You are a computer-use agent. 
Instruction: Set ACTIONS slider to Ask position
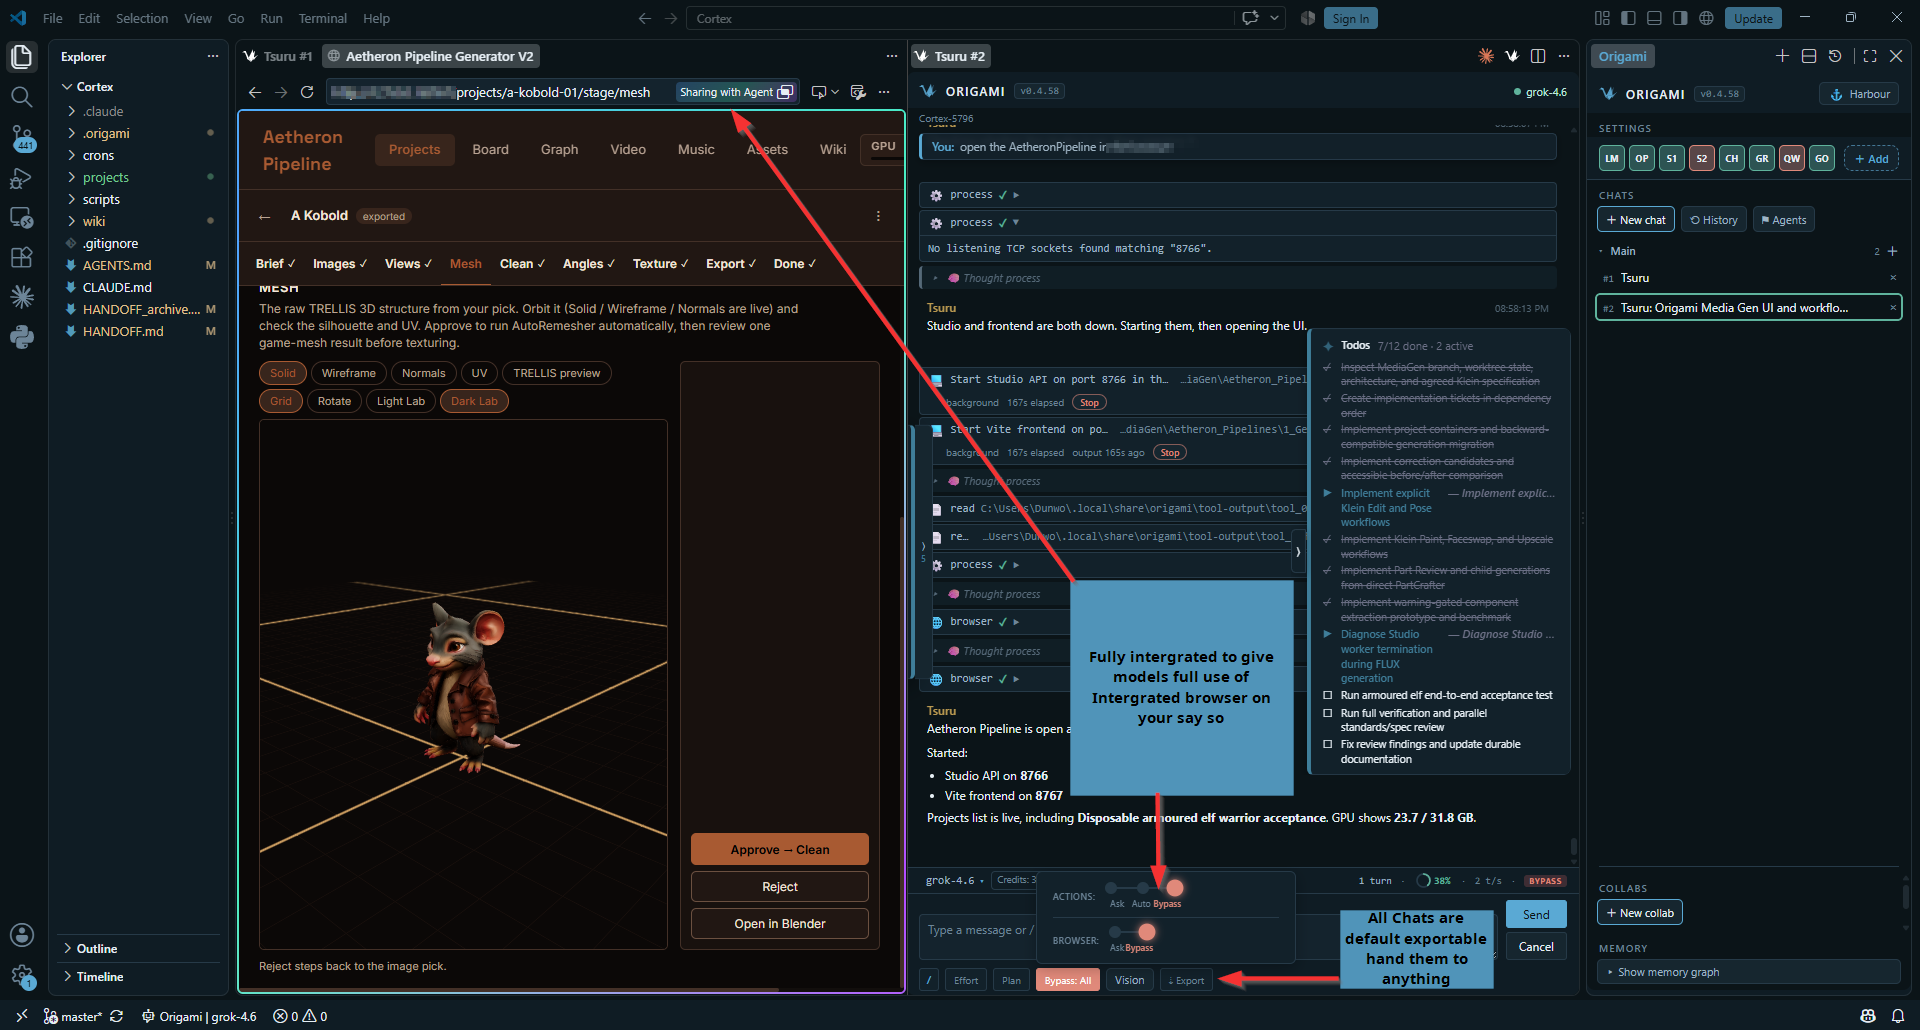pyautogui.click(x=1111, y=888)
